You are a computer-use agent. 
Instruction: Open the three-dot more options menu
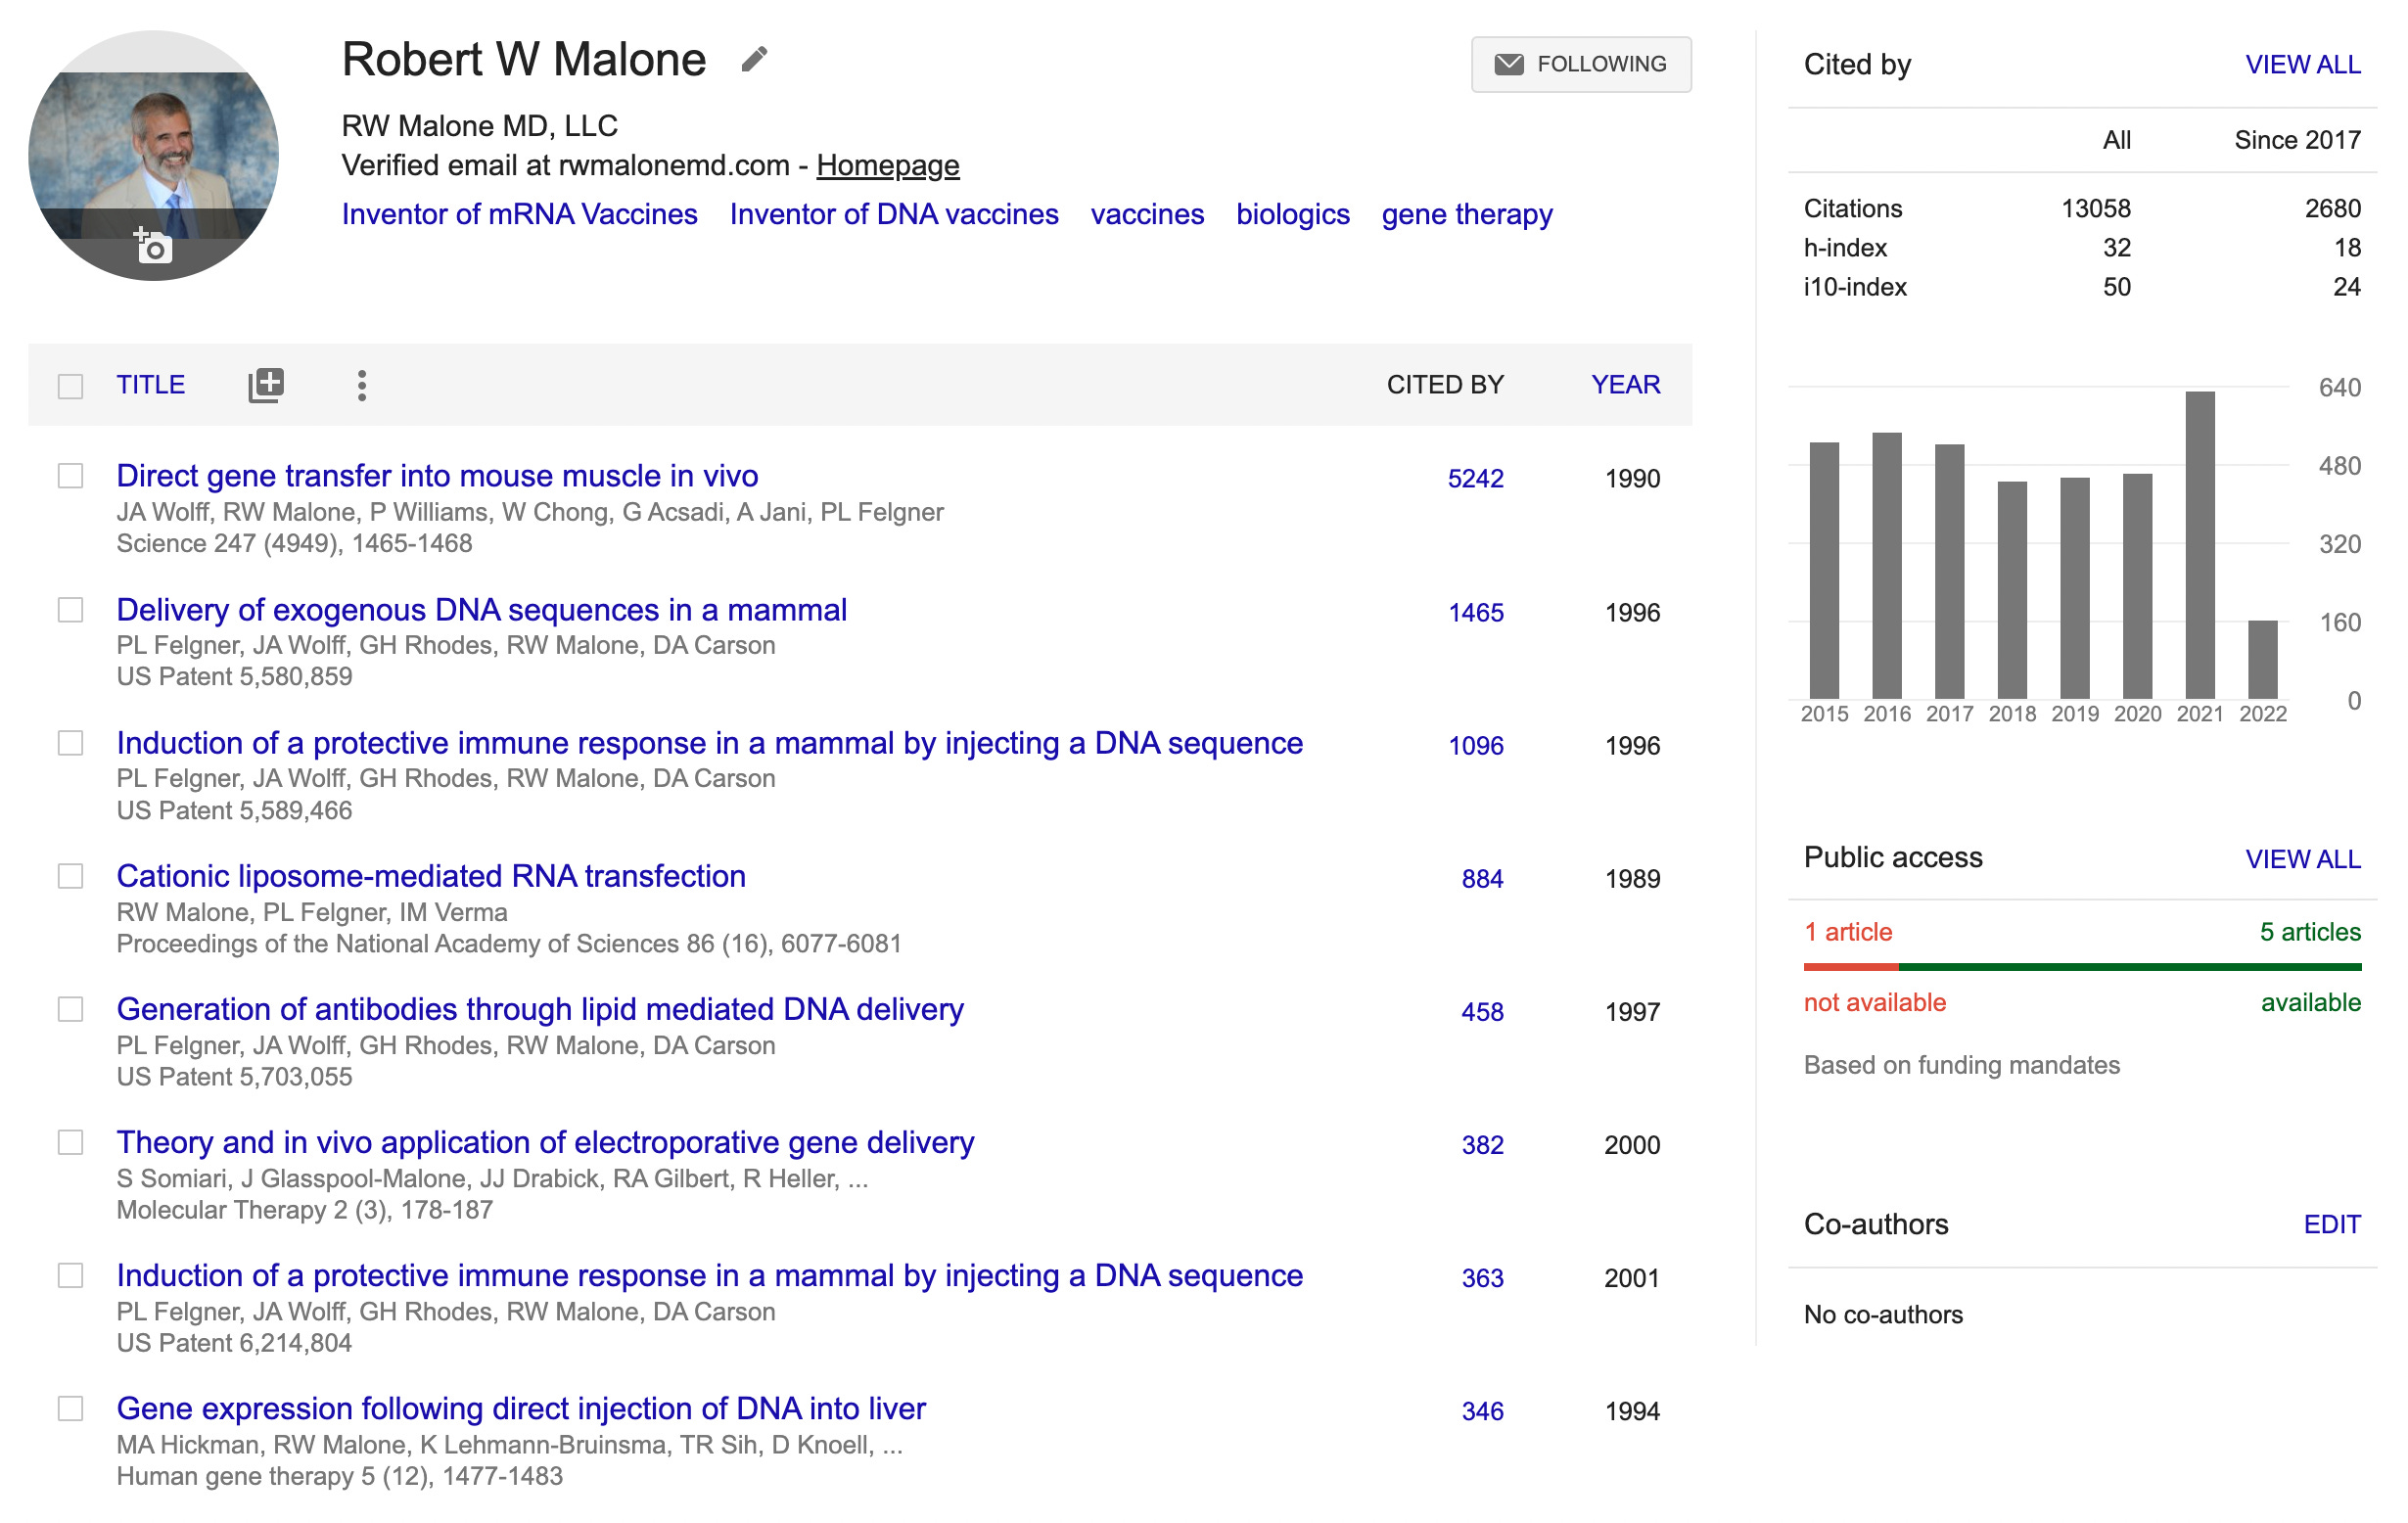tap(362, 385)
